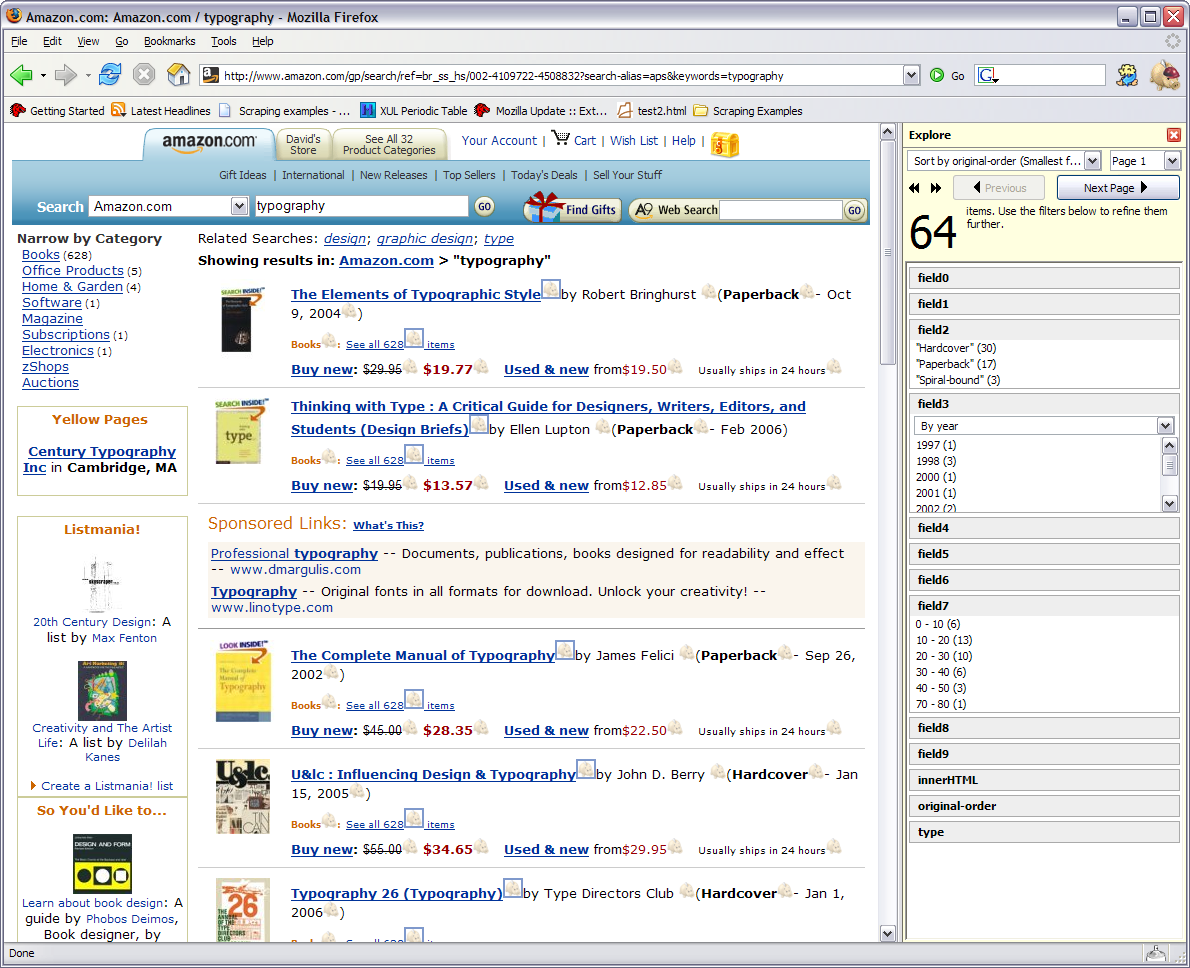Click the Amazon shopping cart icon
The image size is (1190, 968).
[x=560, y=139]
